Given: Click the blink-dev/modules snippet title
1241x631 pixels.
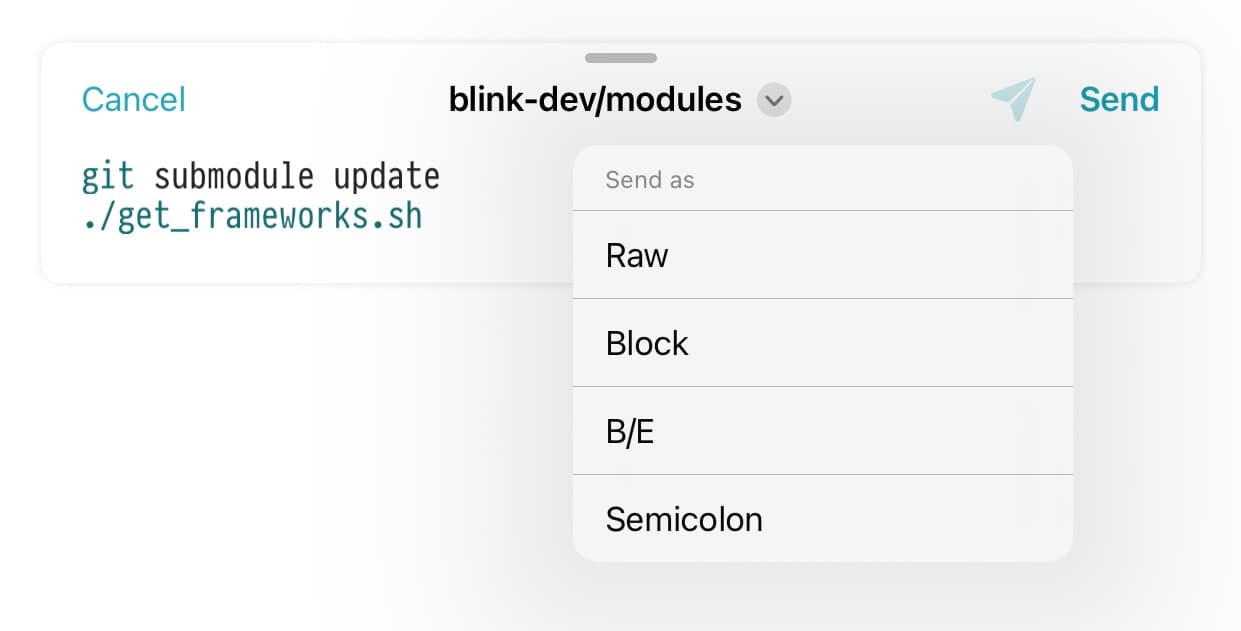Looking at the screenshot, I should pyautogui.click(x=595, y=100).
